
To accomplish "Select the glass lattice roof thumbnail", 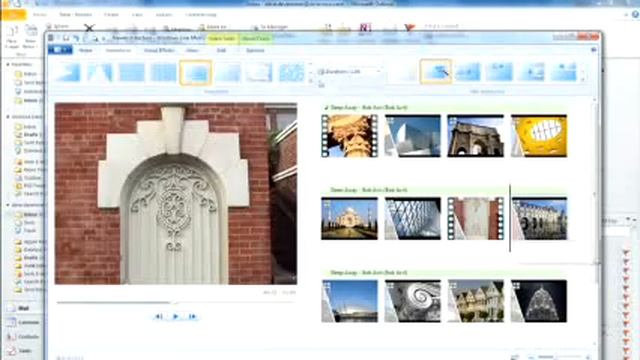I will point(413,218).
